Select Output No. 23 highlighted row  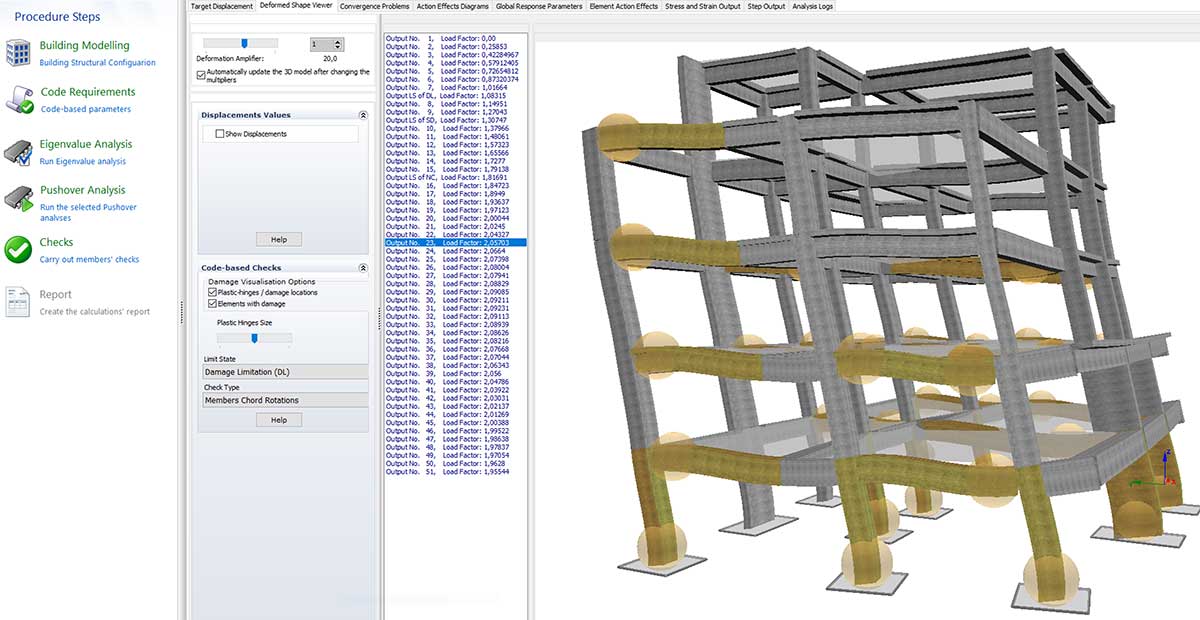click(455, 243)
